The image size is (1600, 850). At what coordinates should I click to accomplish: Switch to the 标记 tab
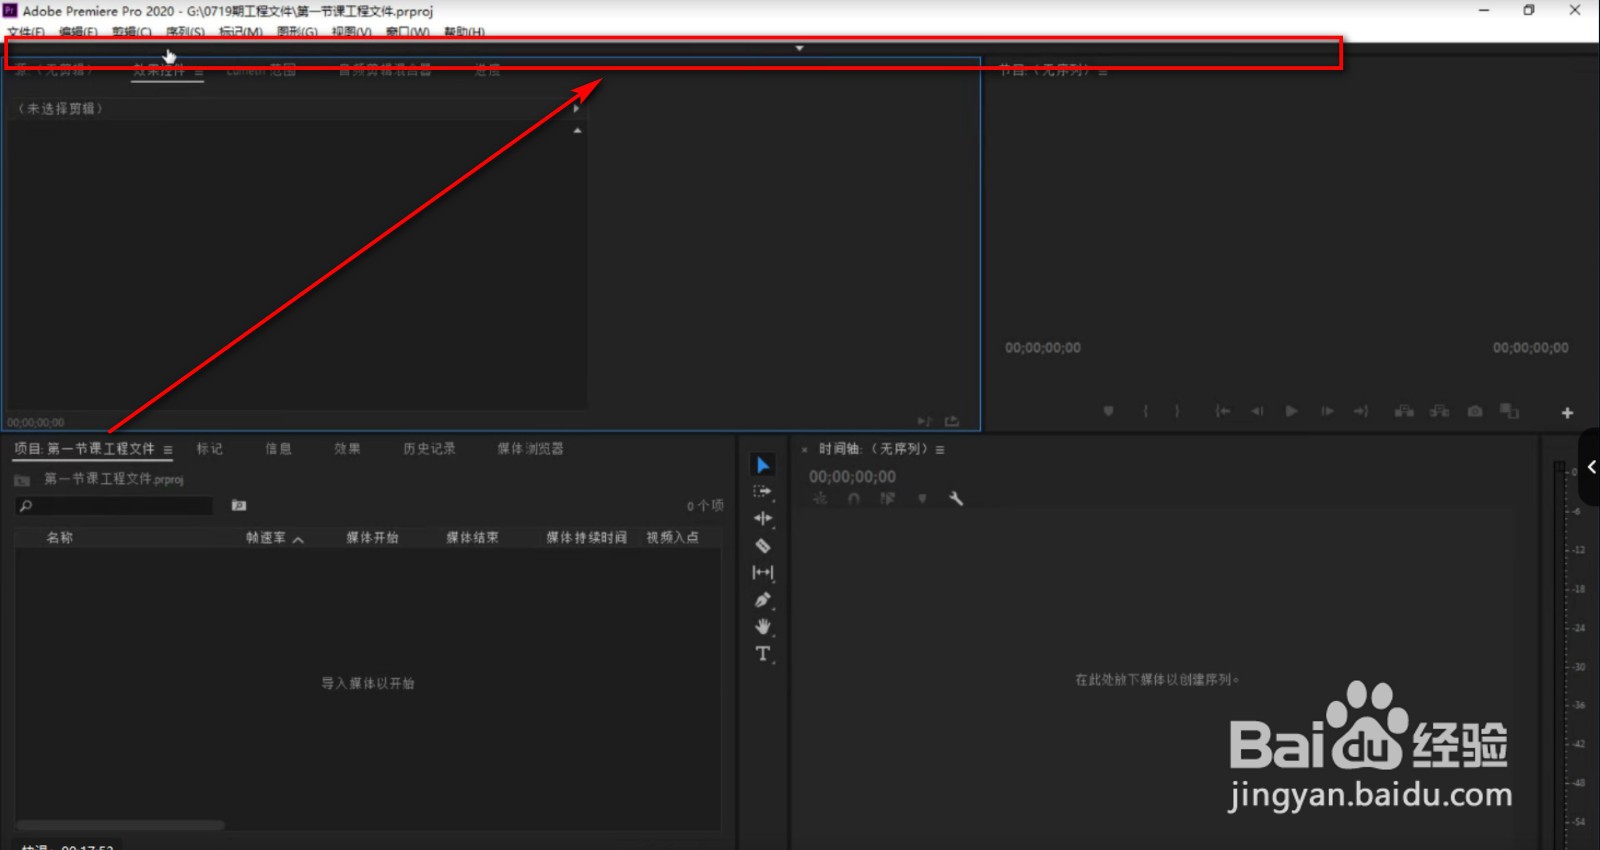pos(210,449)
